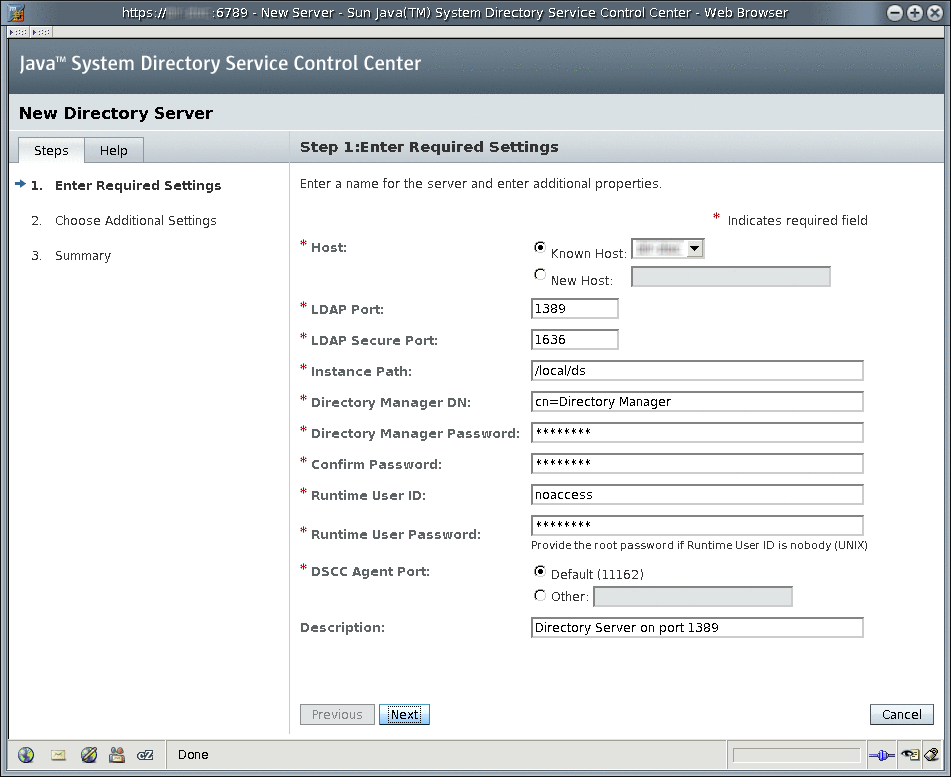
Task: Select the Known Host radio button
Action: click(540, 247)
